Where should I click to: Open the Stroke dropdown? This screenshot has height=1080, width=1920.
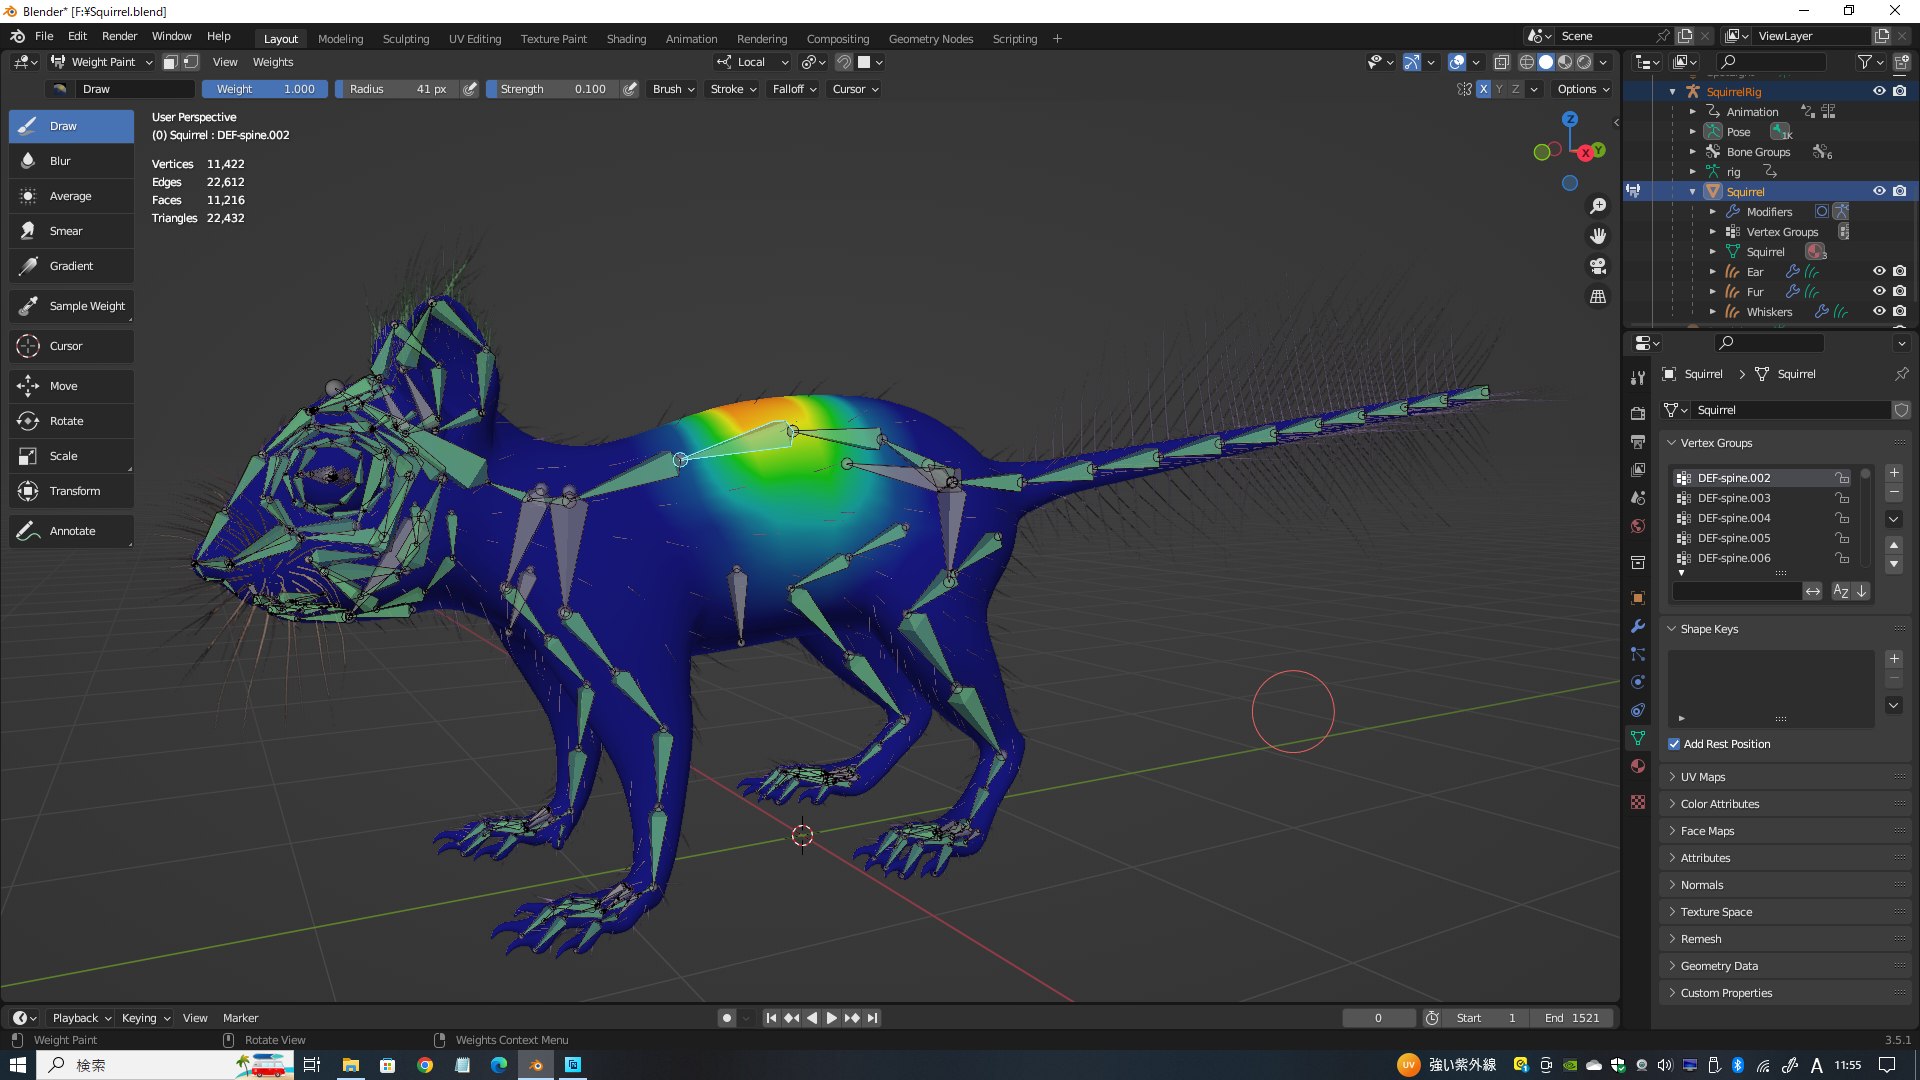(733, 89)
